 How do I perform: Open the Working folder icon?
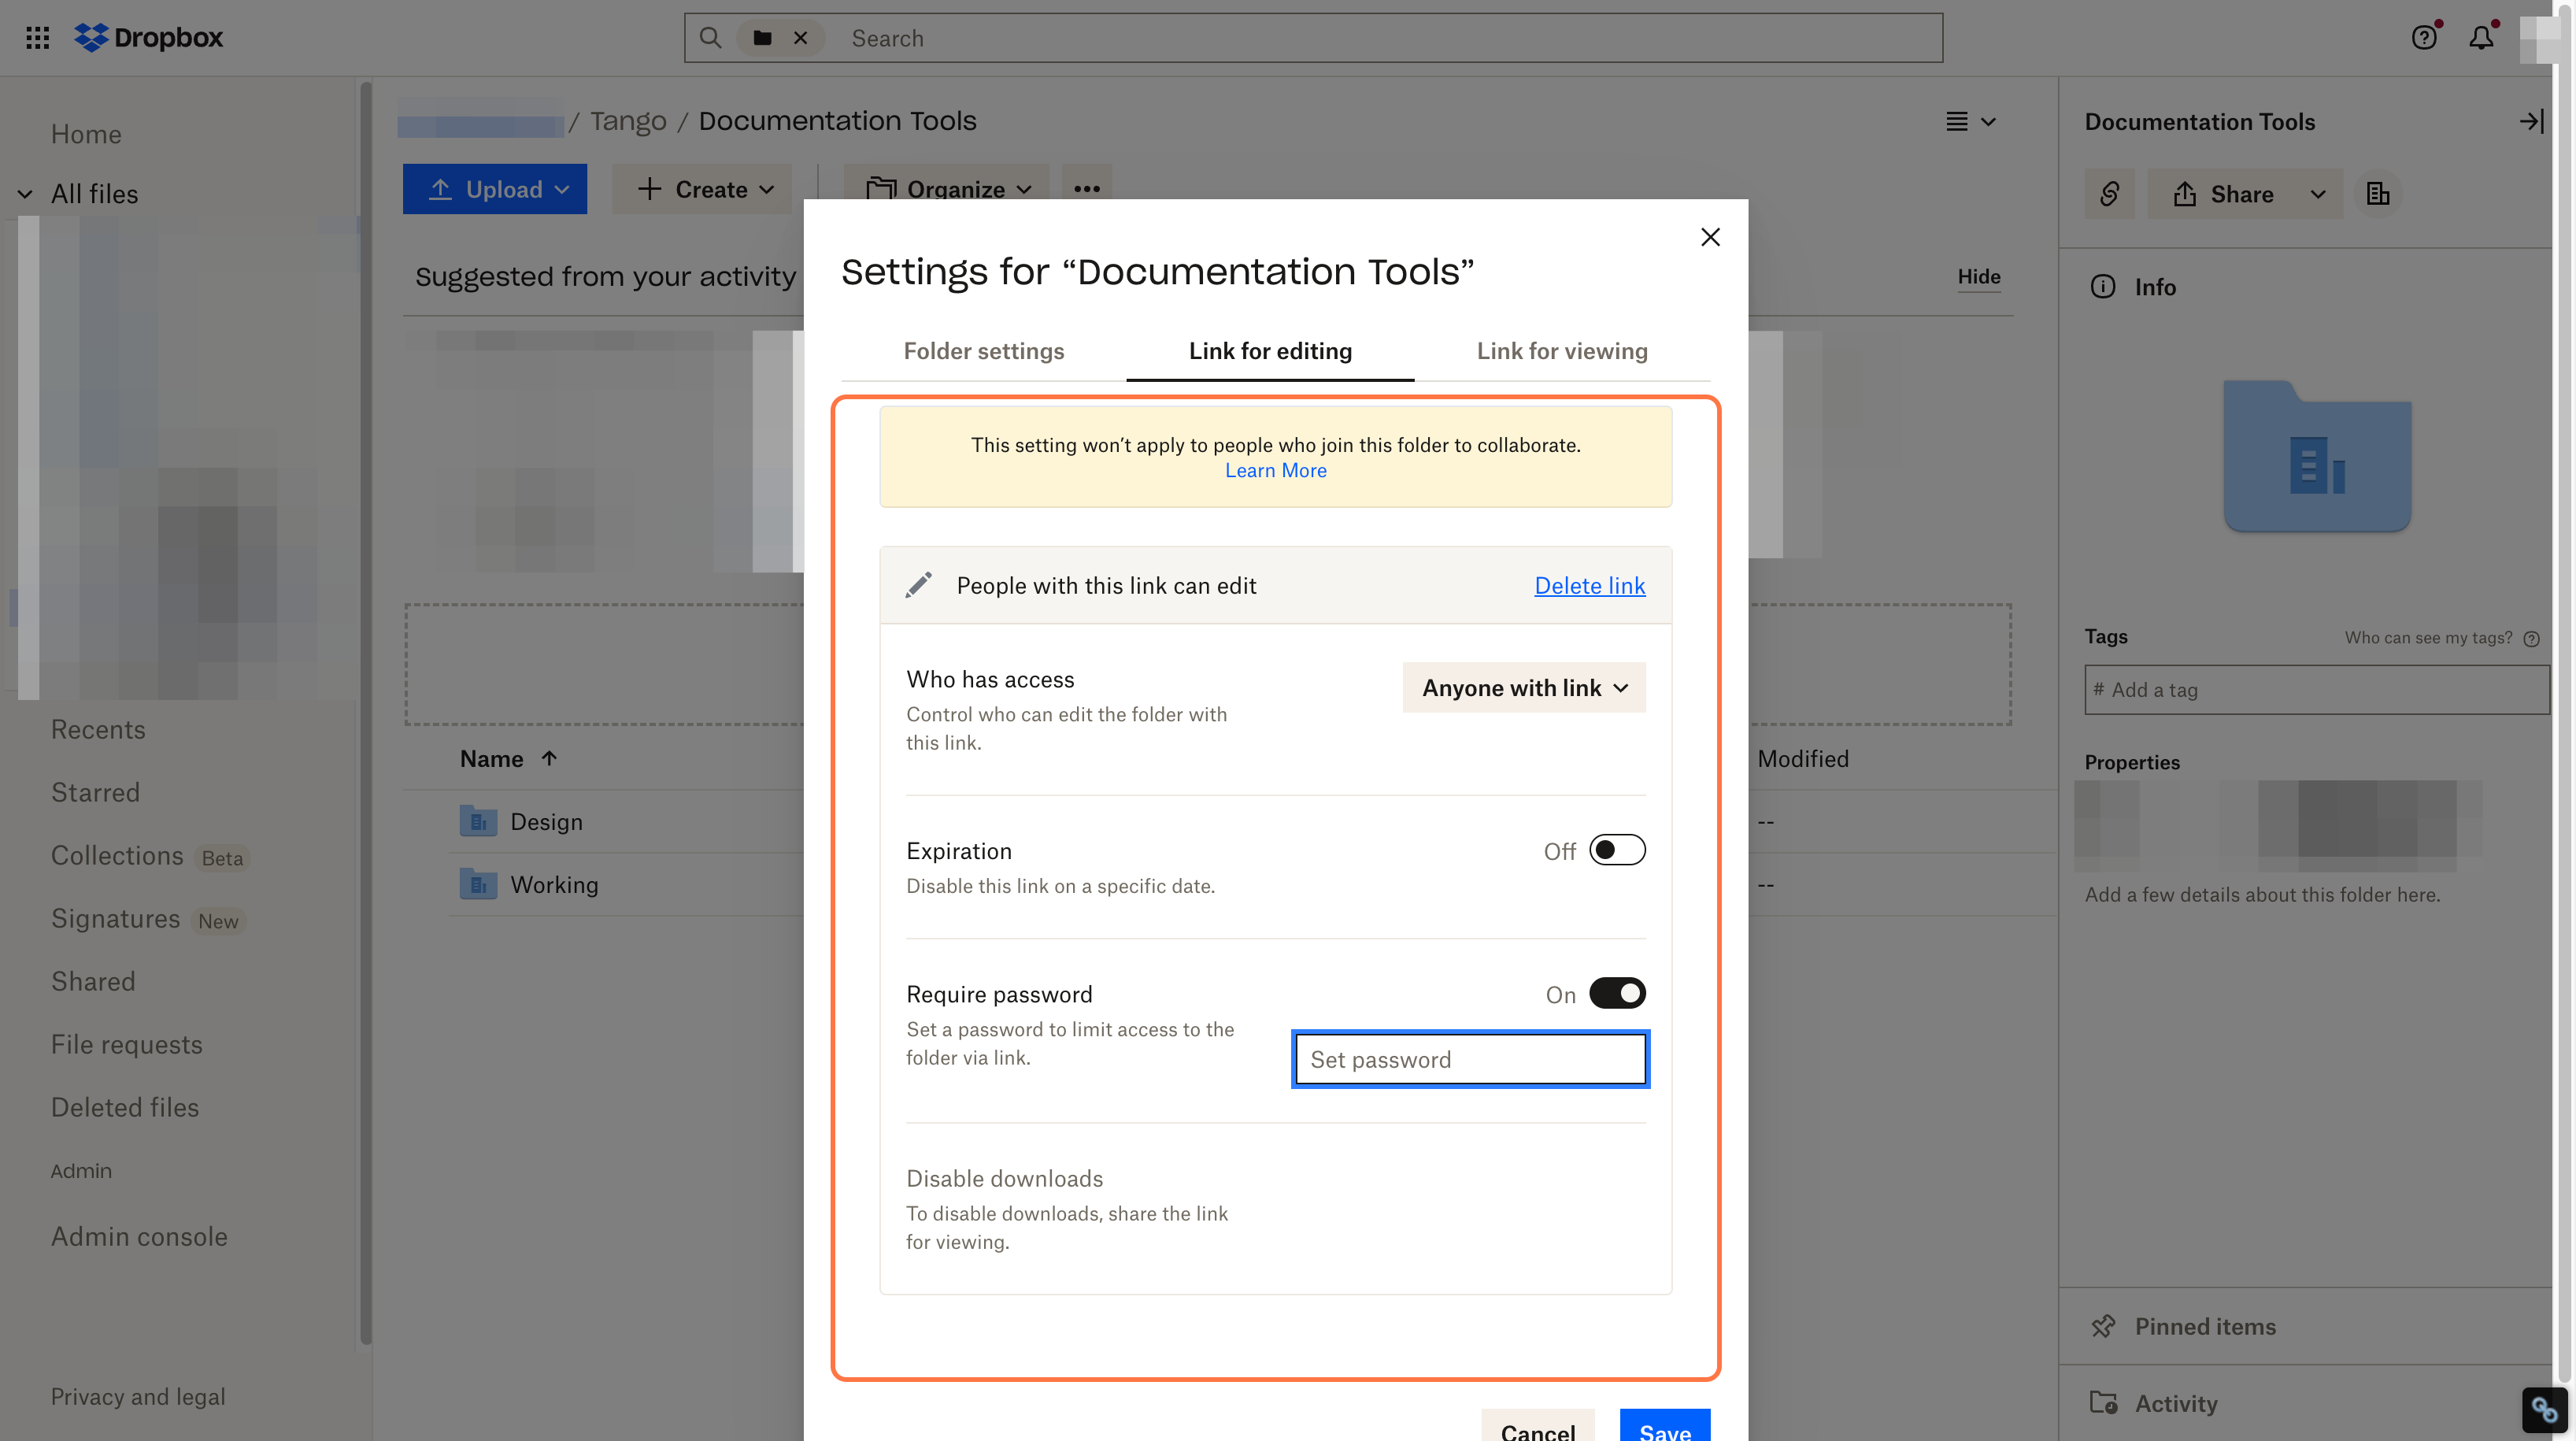tap(479, 884)
